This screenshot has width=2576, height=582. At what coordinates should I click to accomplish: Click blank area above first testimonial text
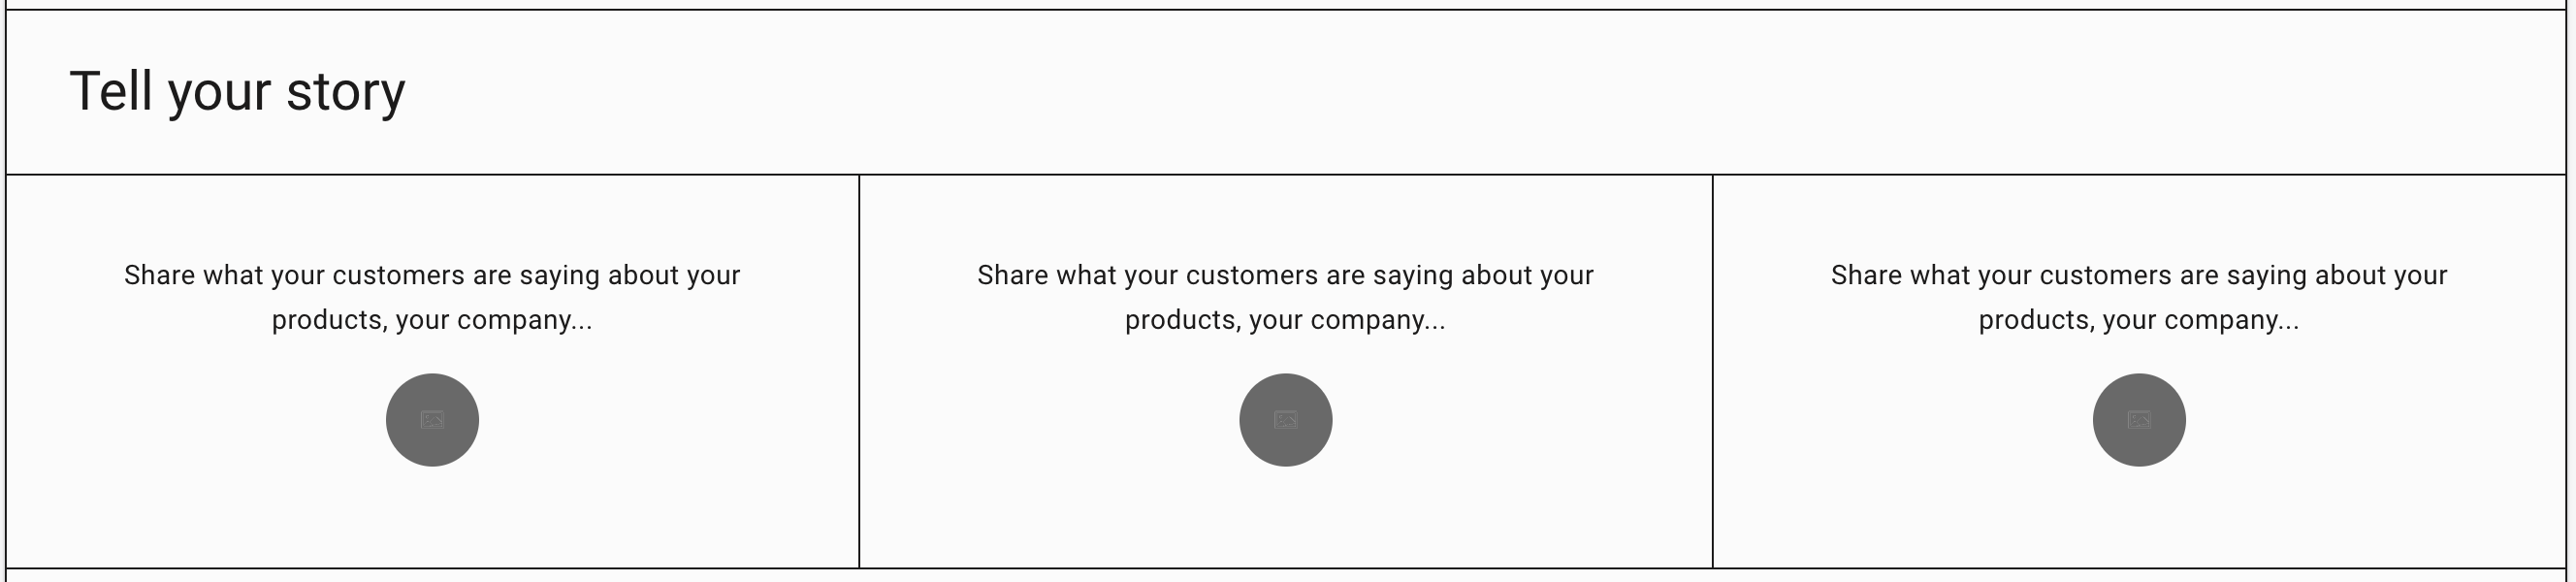pyautogui.click(x=432, y=218)
